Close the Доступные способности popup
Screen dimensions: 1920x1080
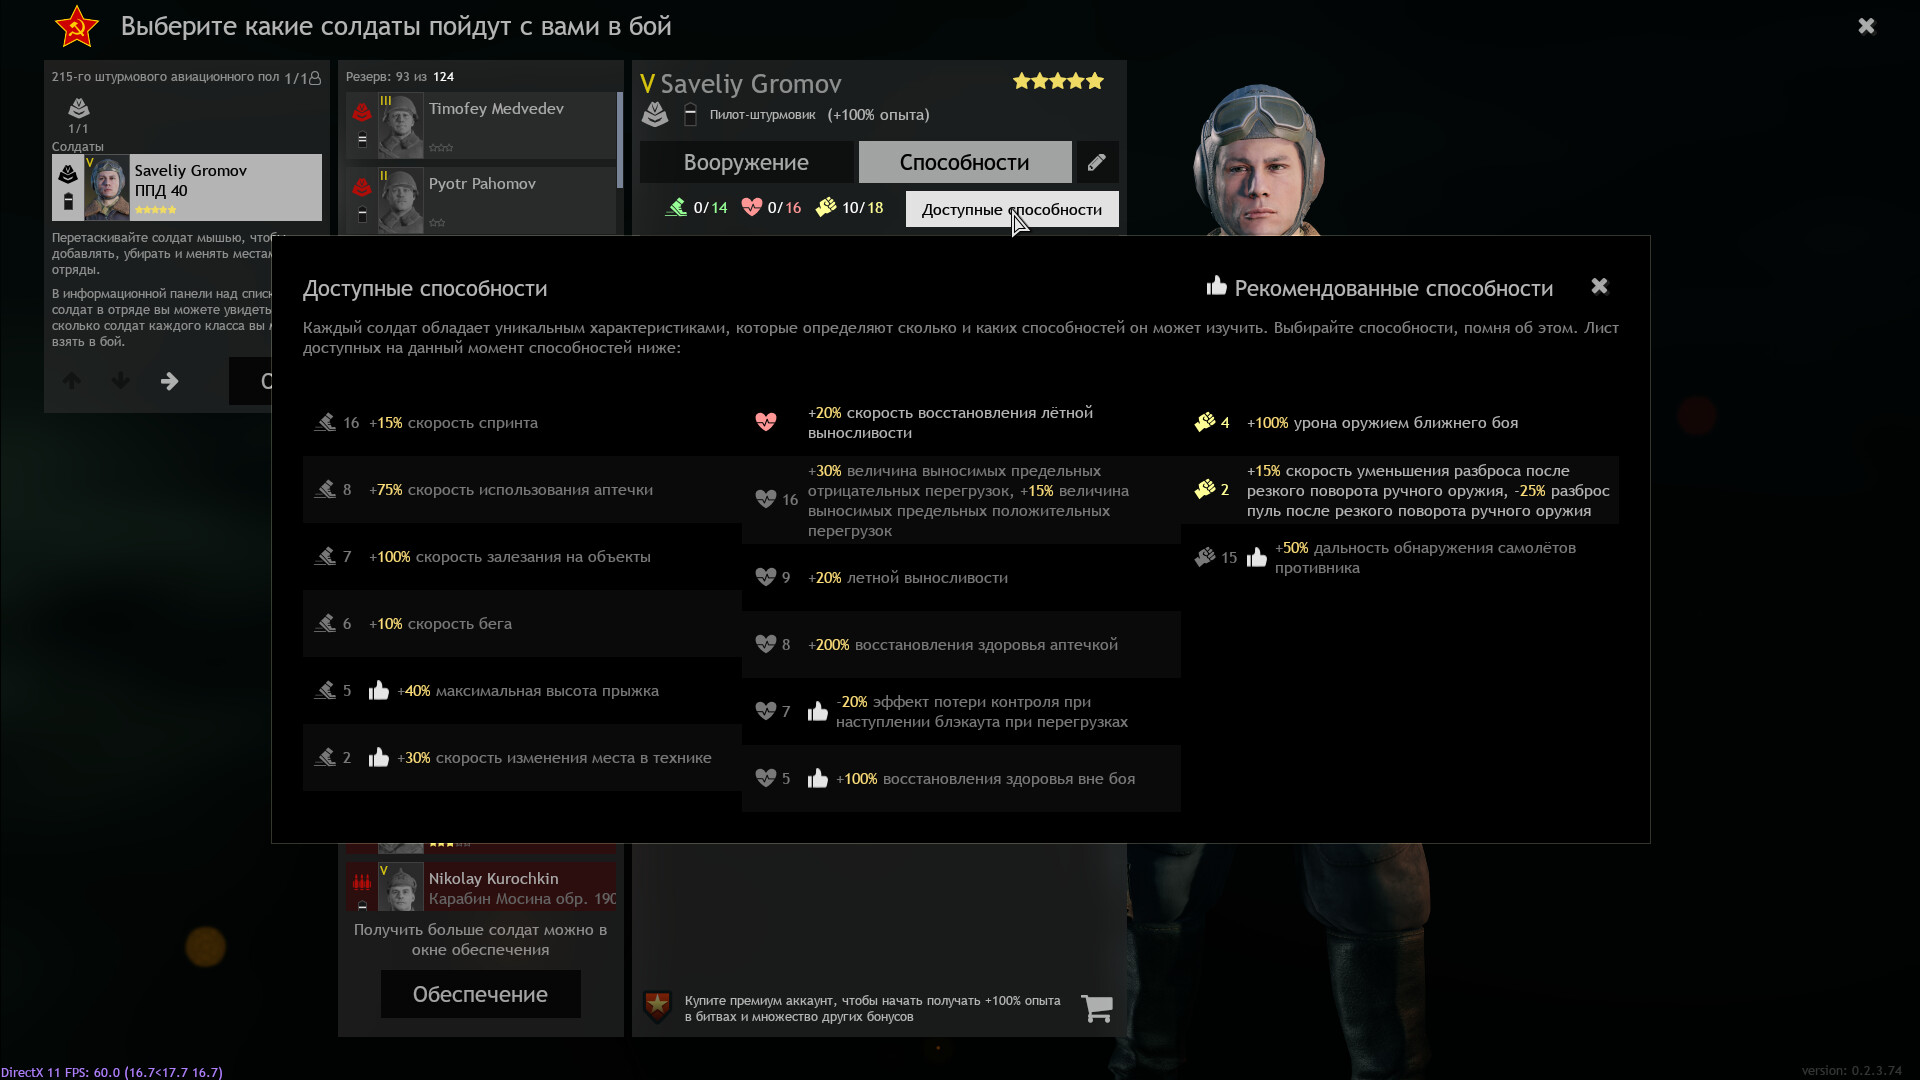[x=1599, y=287]
